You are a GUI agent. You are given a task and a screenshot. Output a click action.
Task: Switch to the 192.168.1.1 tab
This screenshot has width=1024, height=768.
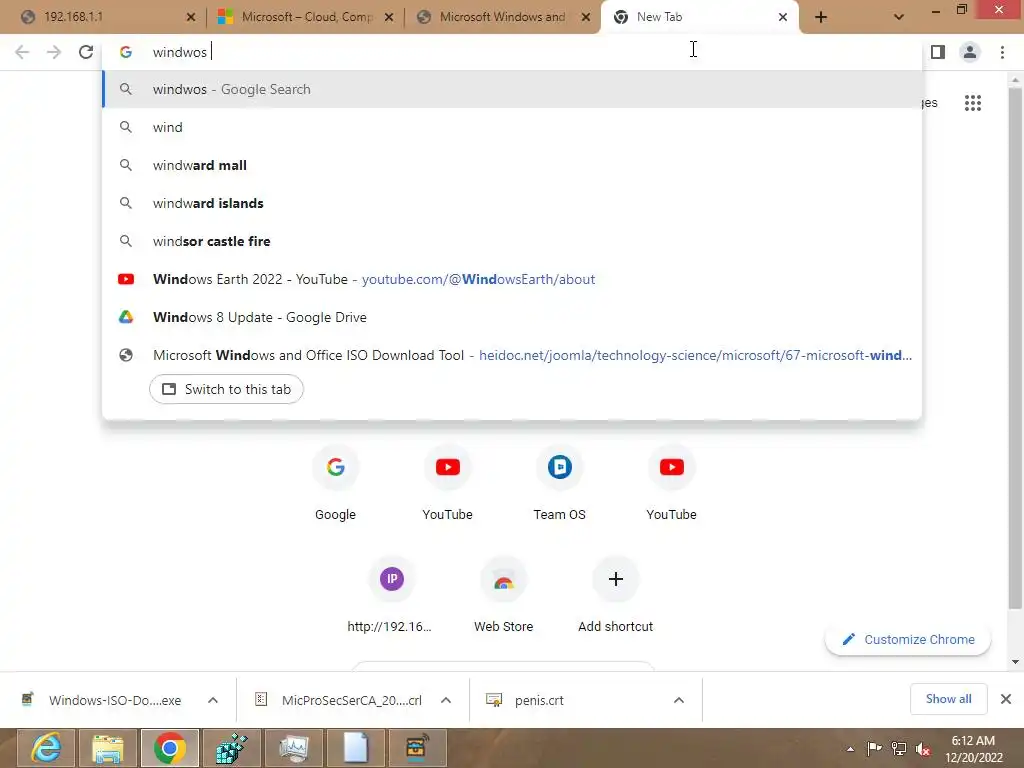108,17
